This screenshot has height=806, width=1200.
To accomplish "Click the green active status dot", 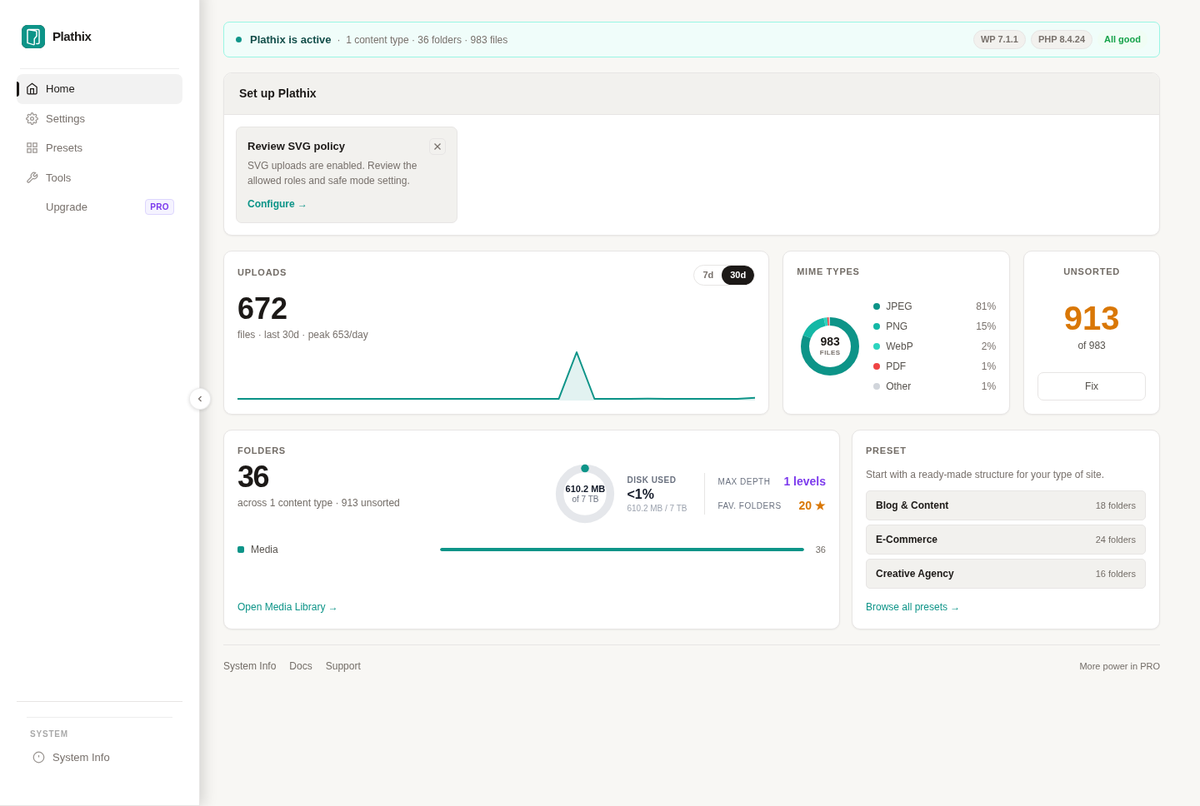I will [x=239, y=40].
